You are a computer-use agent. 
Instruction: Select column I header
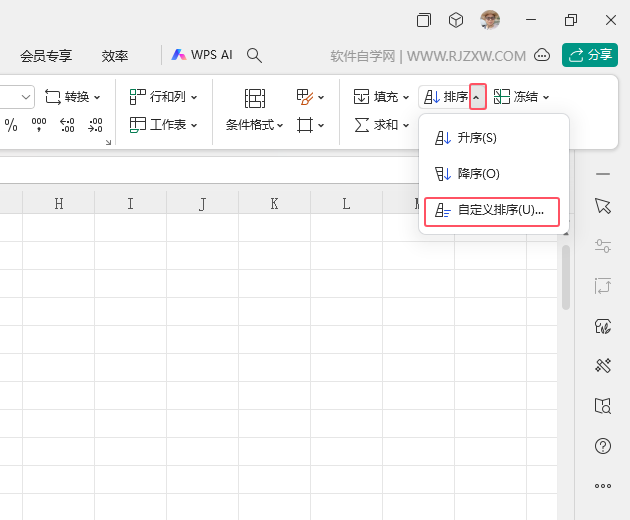pyautogui.click(x=130, y=203)
